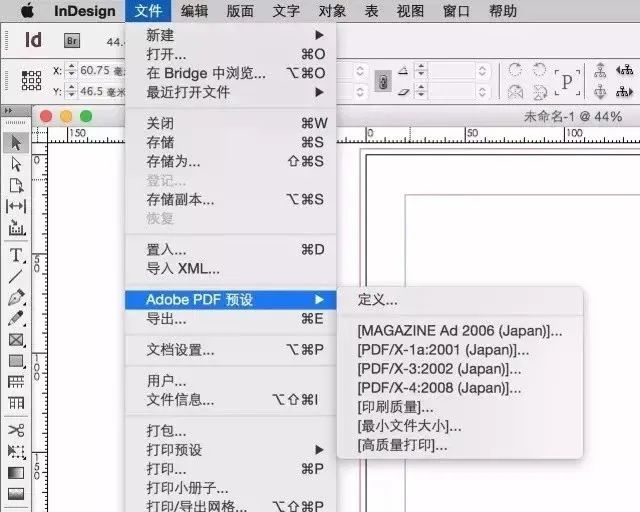Open the 对象 menu
Image resolution: width=640 pixels, height=512 pixels.
click(332, 11)
